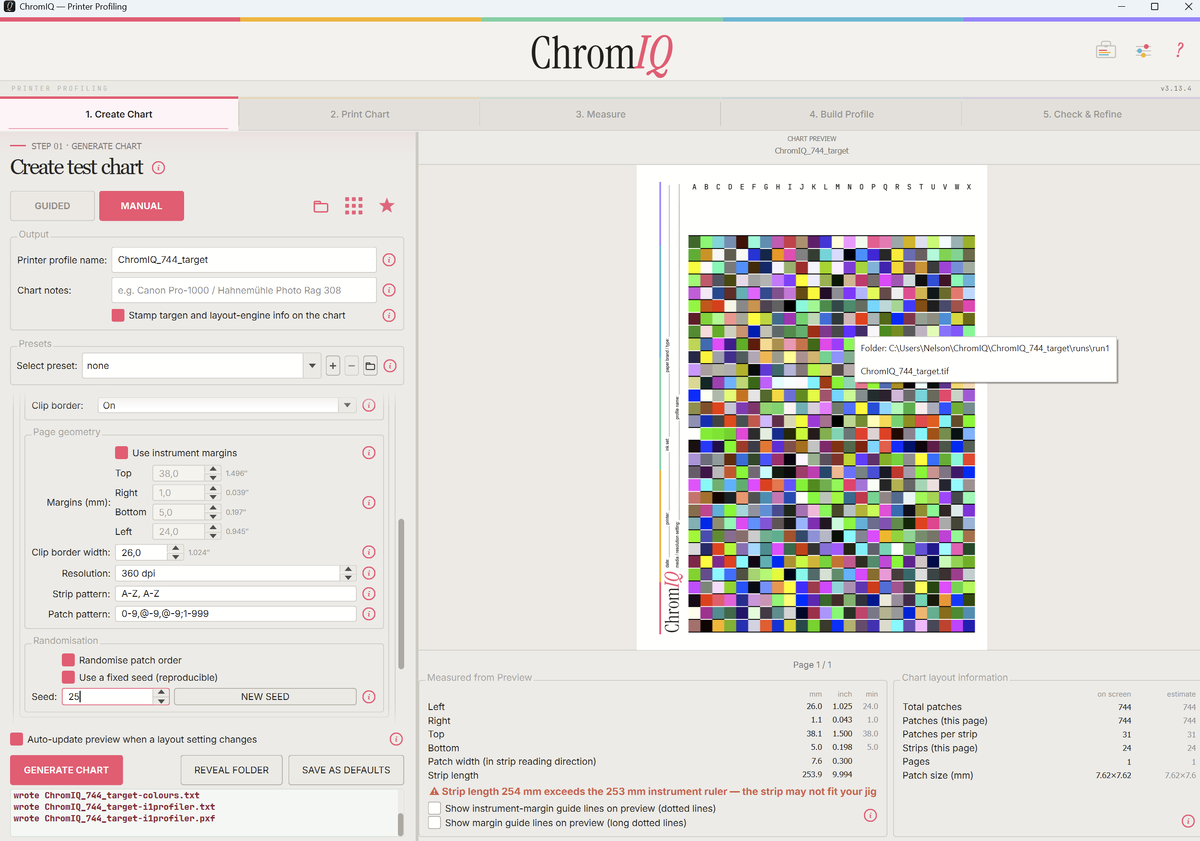Open the Select preset dropdown
The height and width of the screenshot is (841, 1200).
(x=201, y=366)
